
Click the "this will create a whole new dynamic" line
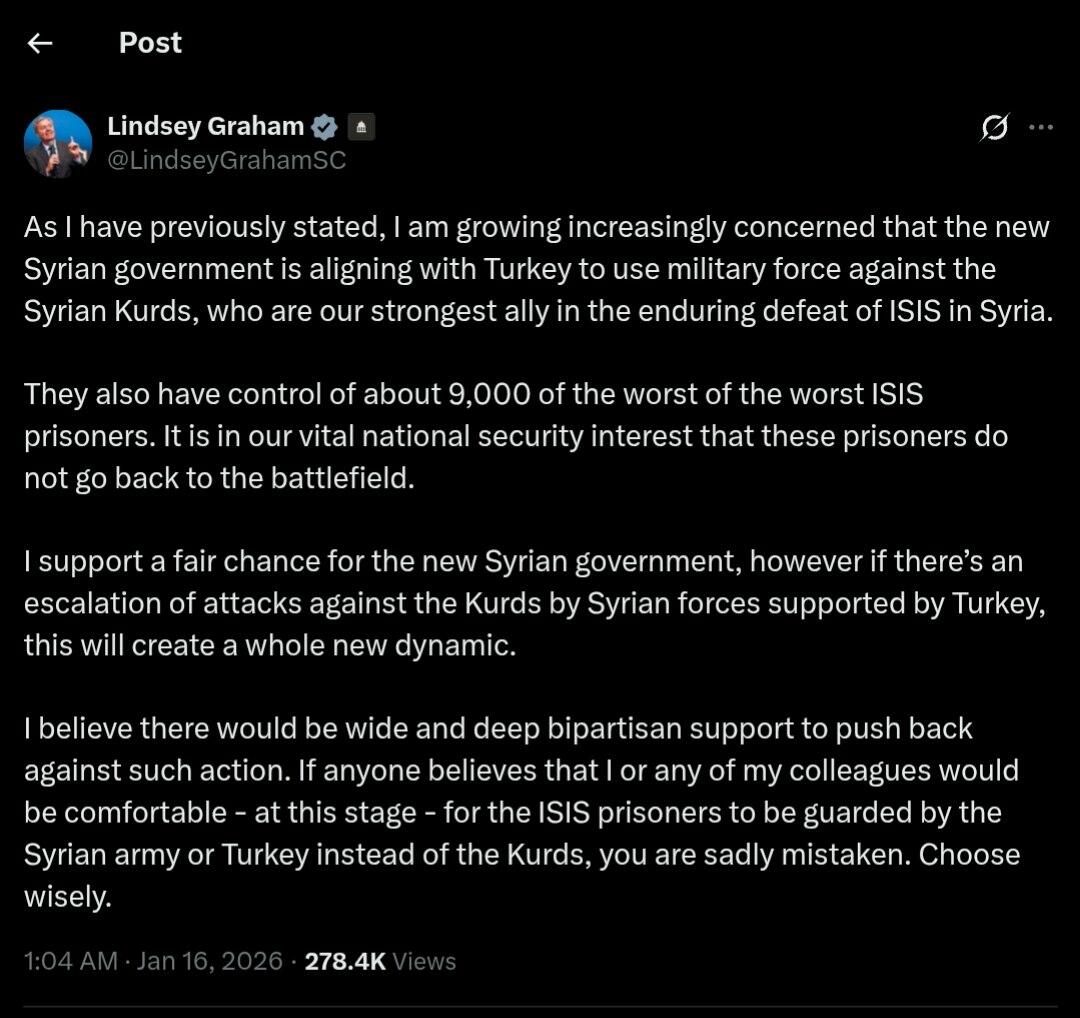click(x=270, y=645)
